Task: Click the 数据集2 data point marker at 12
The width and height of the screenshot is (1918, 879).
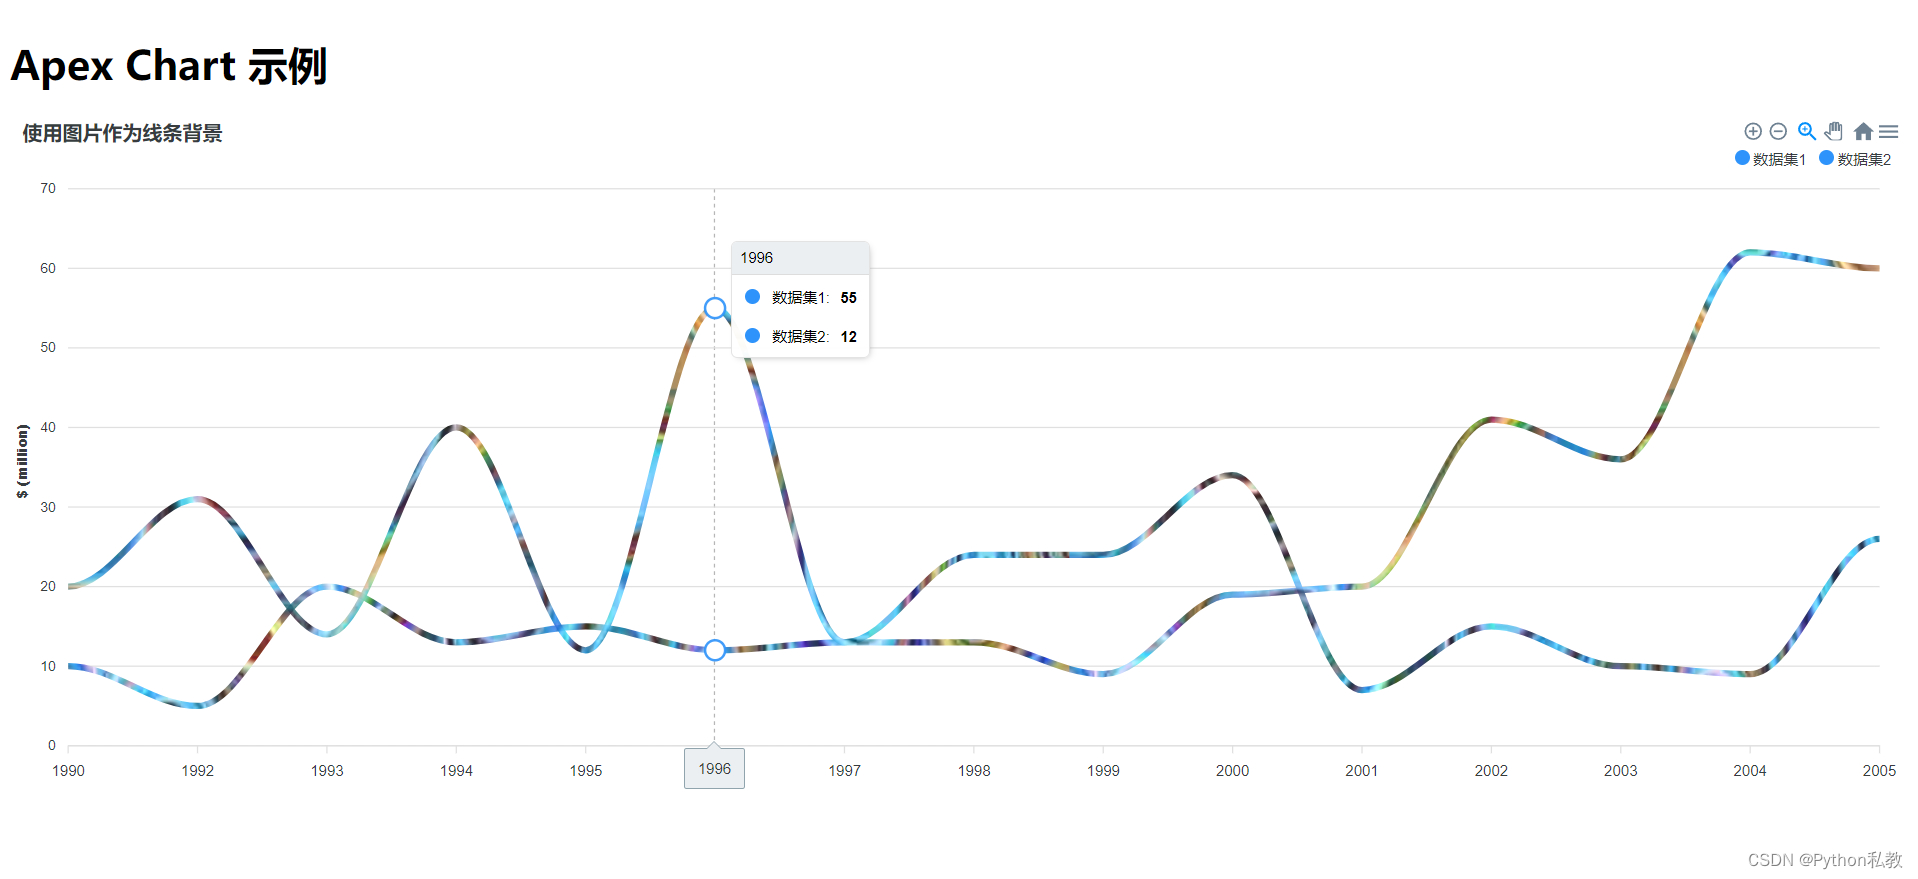Action: pyautogui.click(x=714, y=650)
